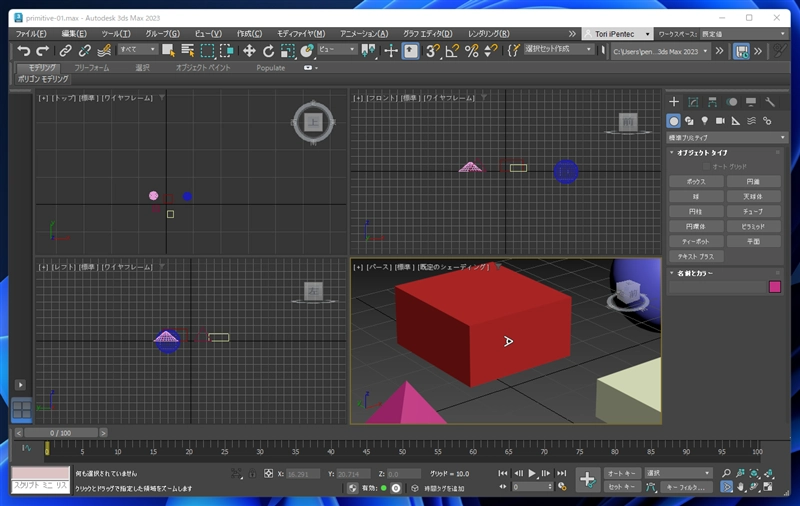Viewport: 800px width, 506px height.
Task: Open the 編集(E) menu
Action: (x=74, y=34)
